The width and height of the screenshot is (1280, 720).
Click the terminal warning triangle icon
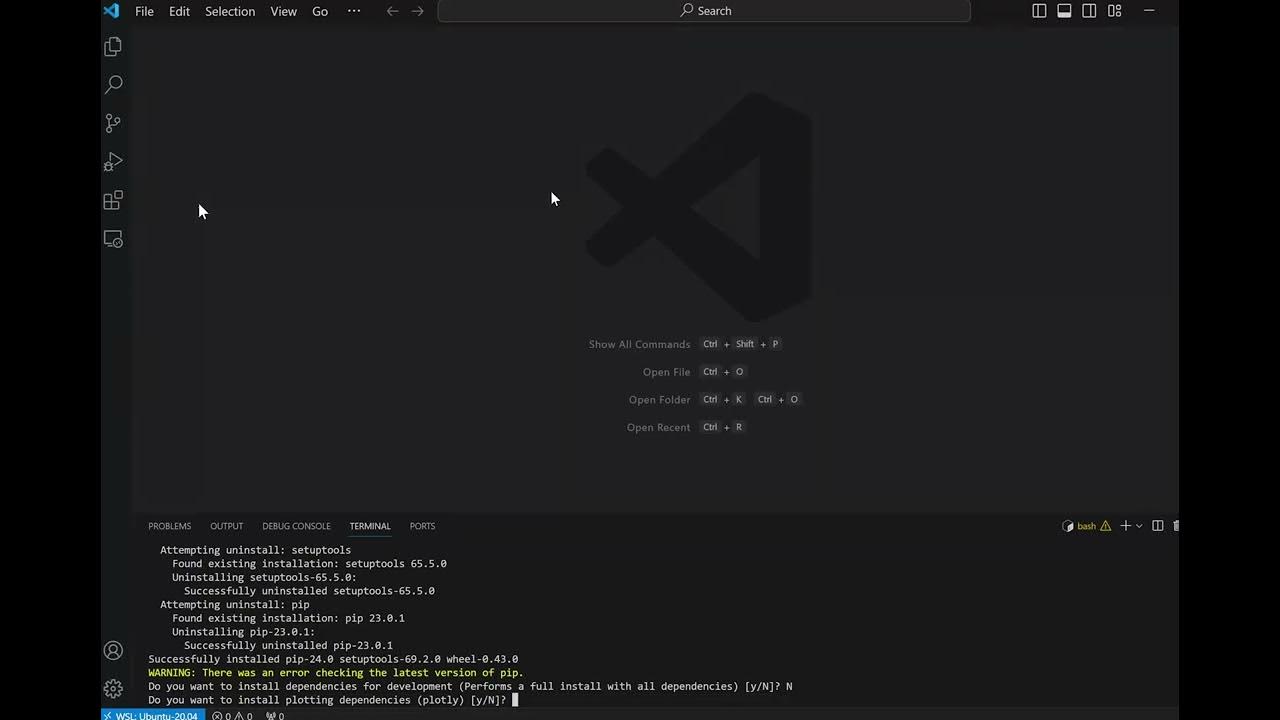point(1105,526)
